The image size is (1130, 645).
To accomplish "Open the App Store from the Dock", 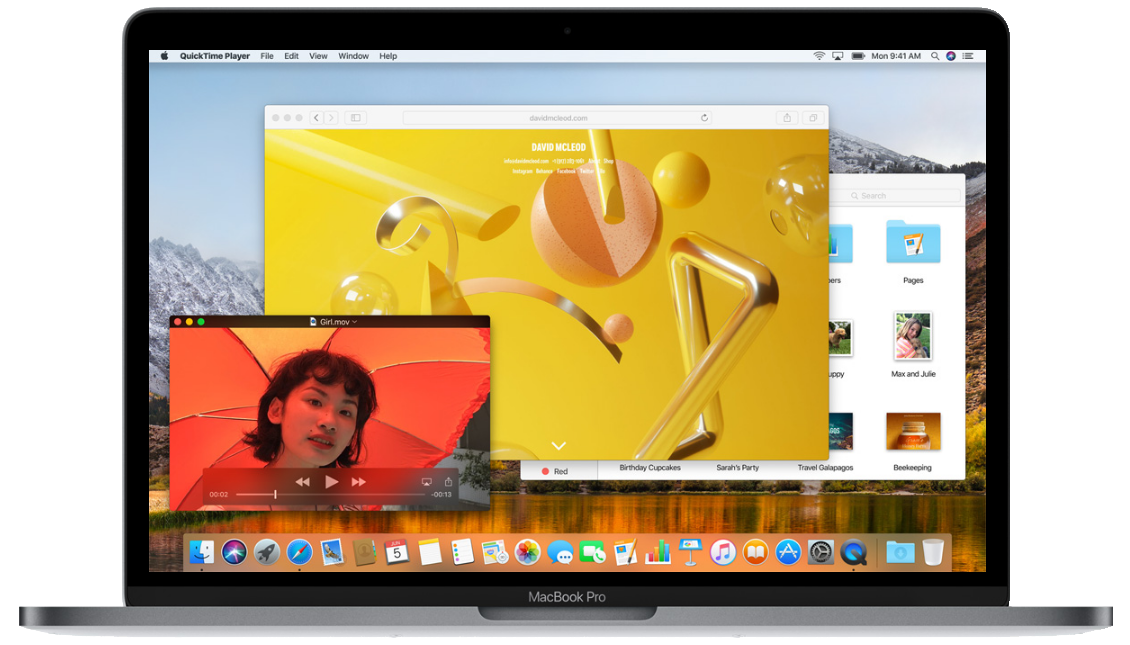I will pos(787,552).
